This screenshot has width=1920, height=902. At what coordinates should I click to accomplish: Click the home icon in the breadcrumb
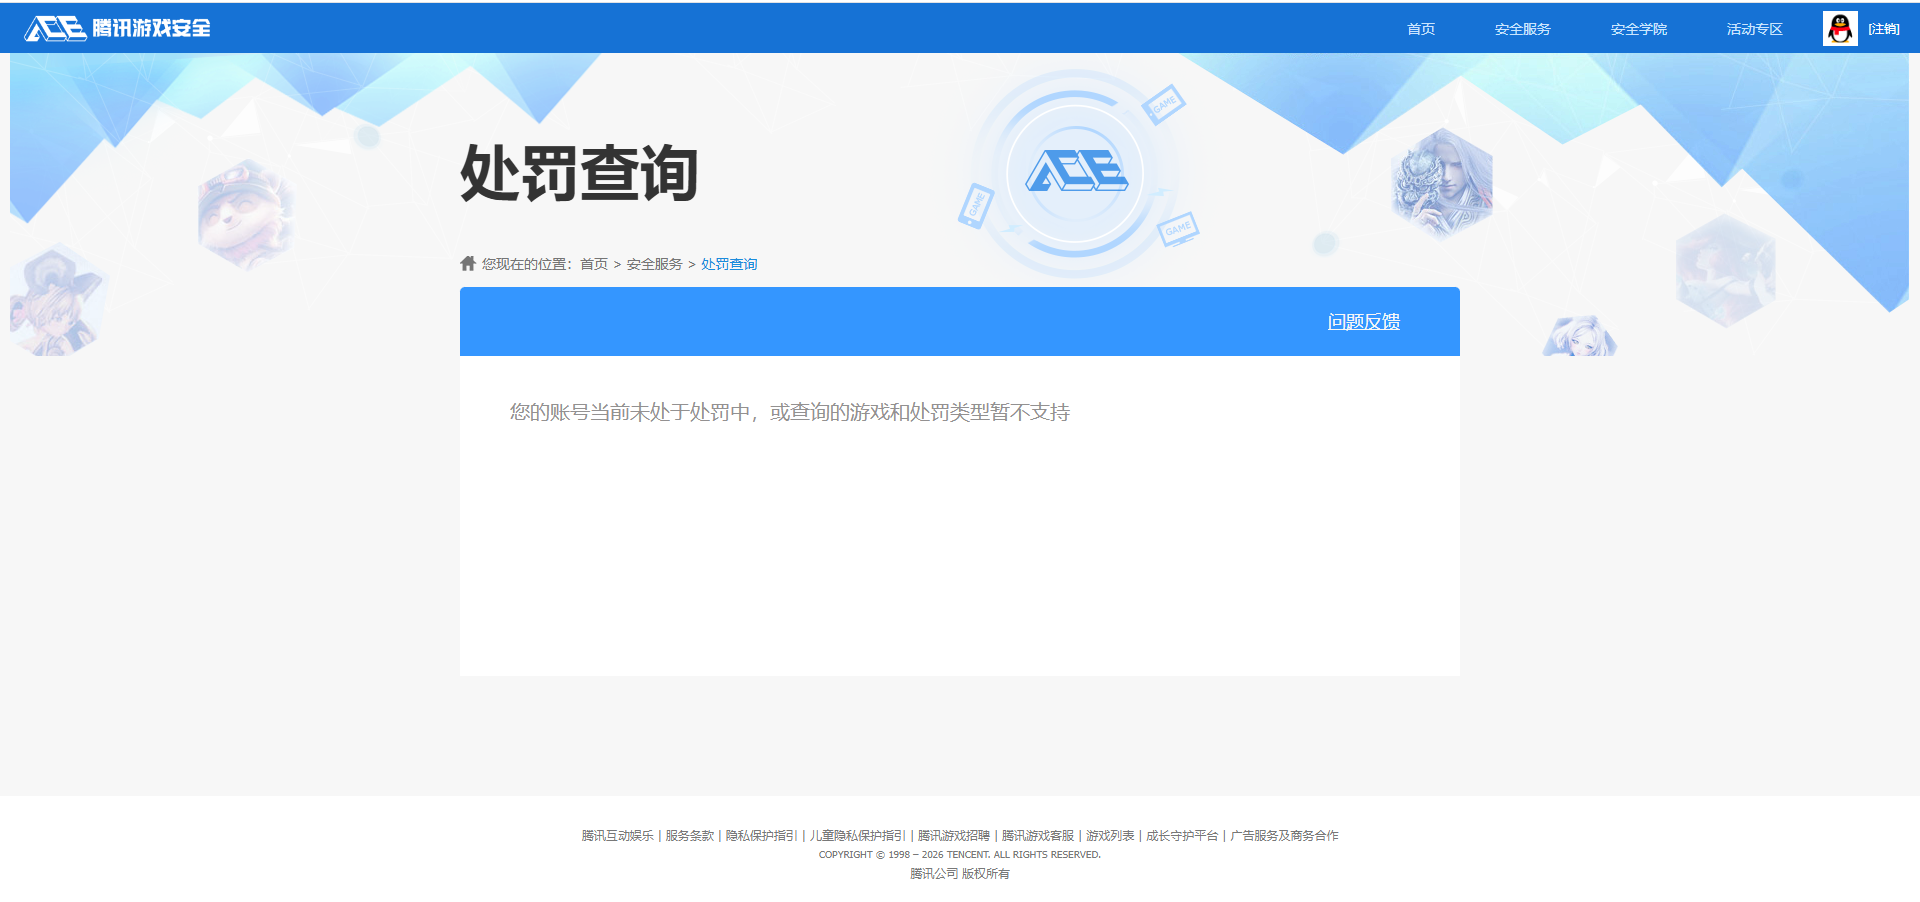(x=466, y=263)
